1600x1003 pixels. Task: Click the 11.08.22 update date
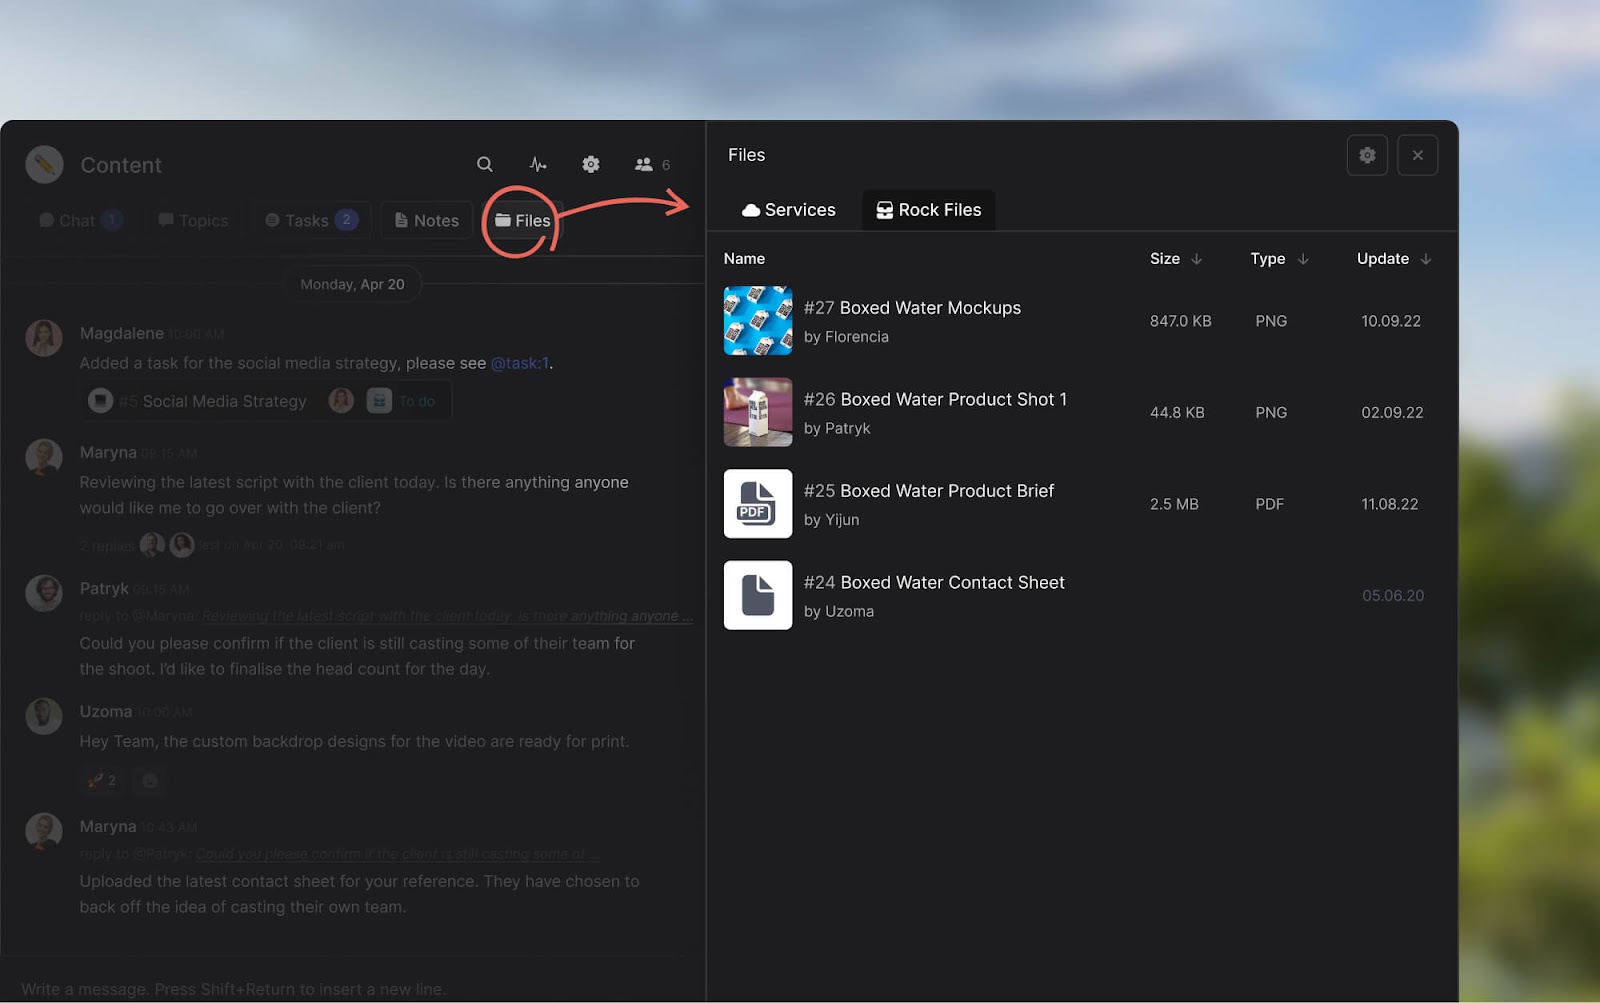coord(1390,504)
